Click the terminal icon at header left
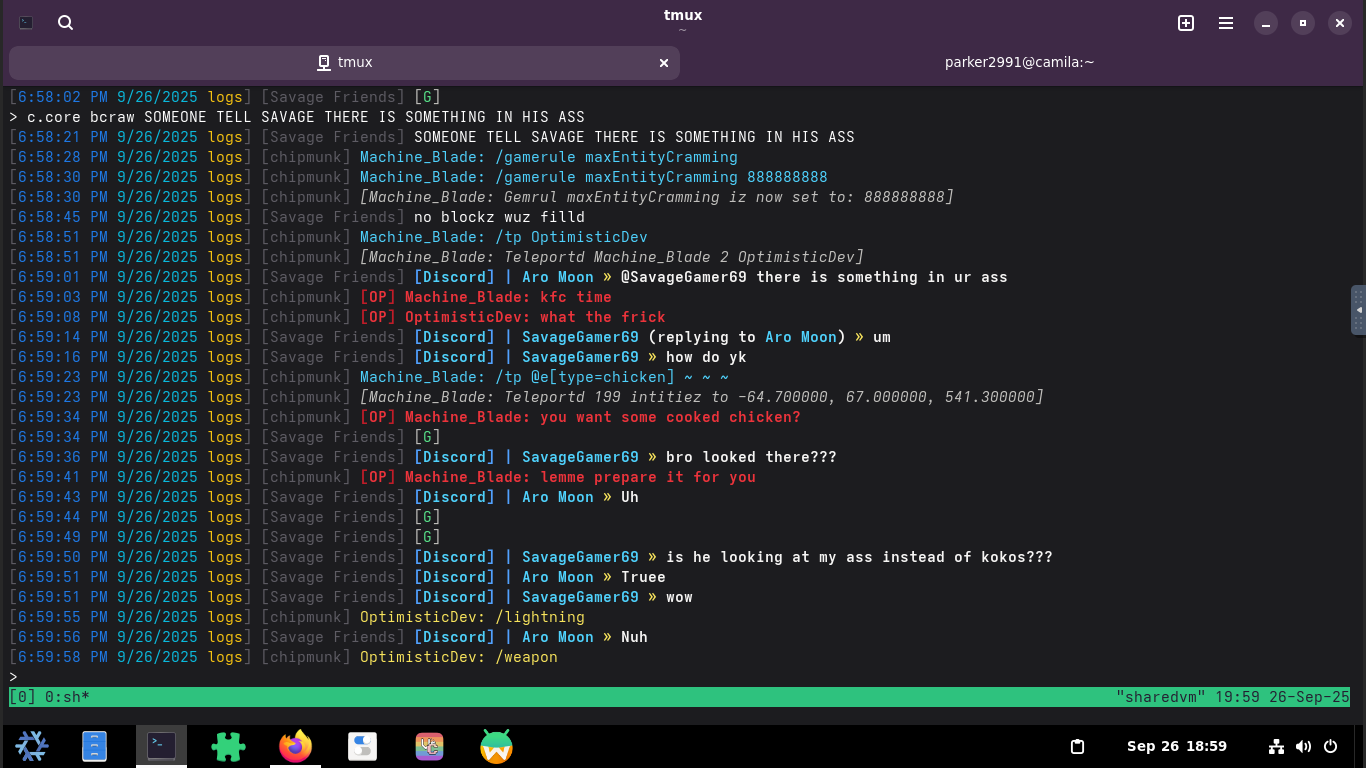 click(27, 23)
